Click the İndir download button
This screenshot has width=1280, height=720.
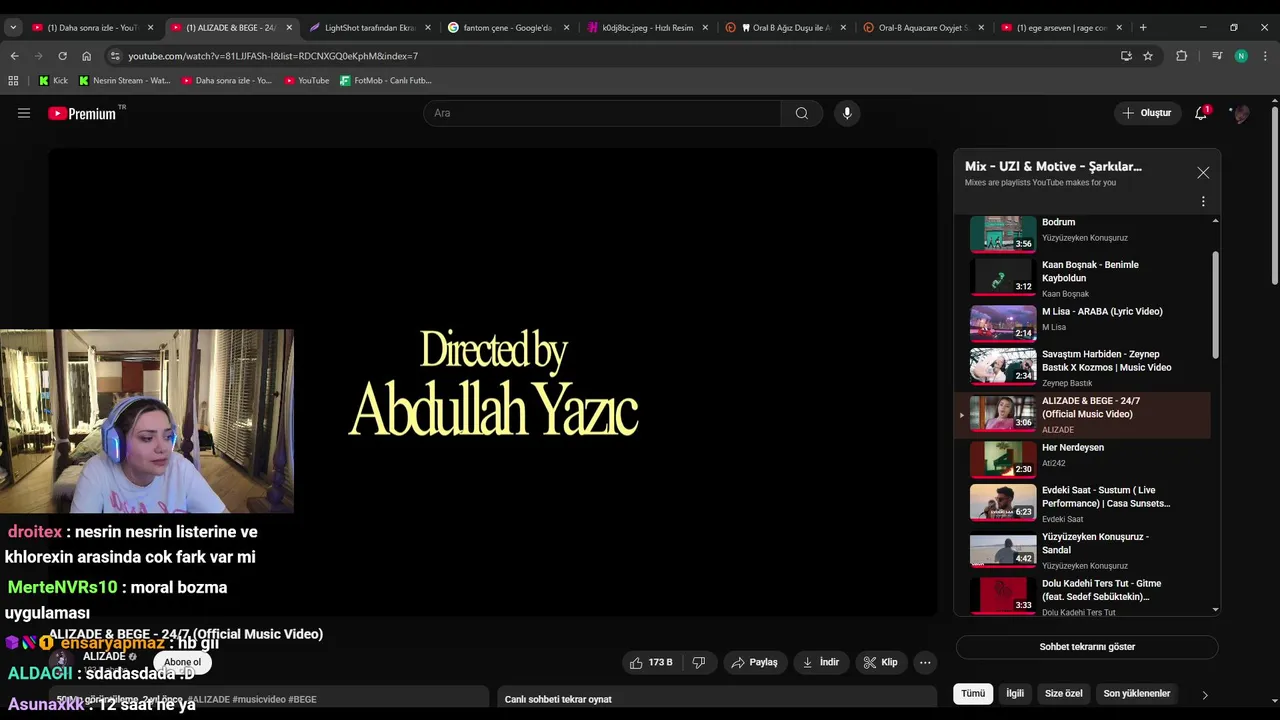coord(820,662)
